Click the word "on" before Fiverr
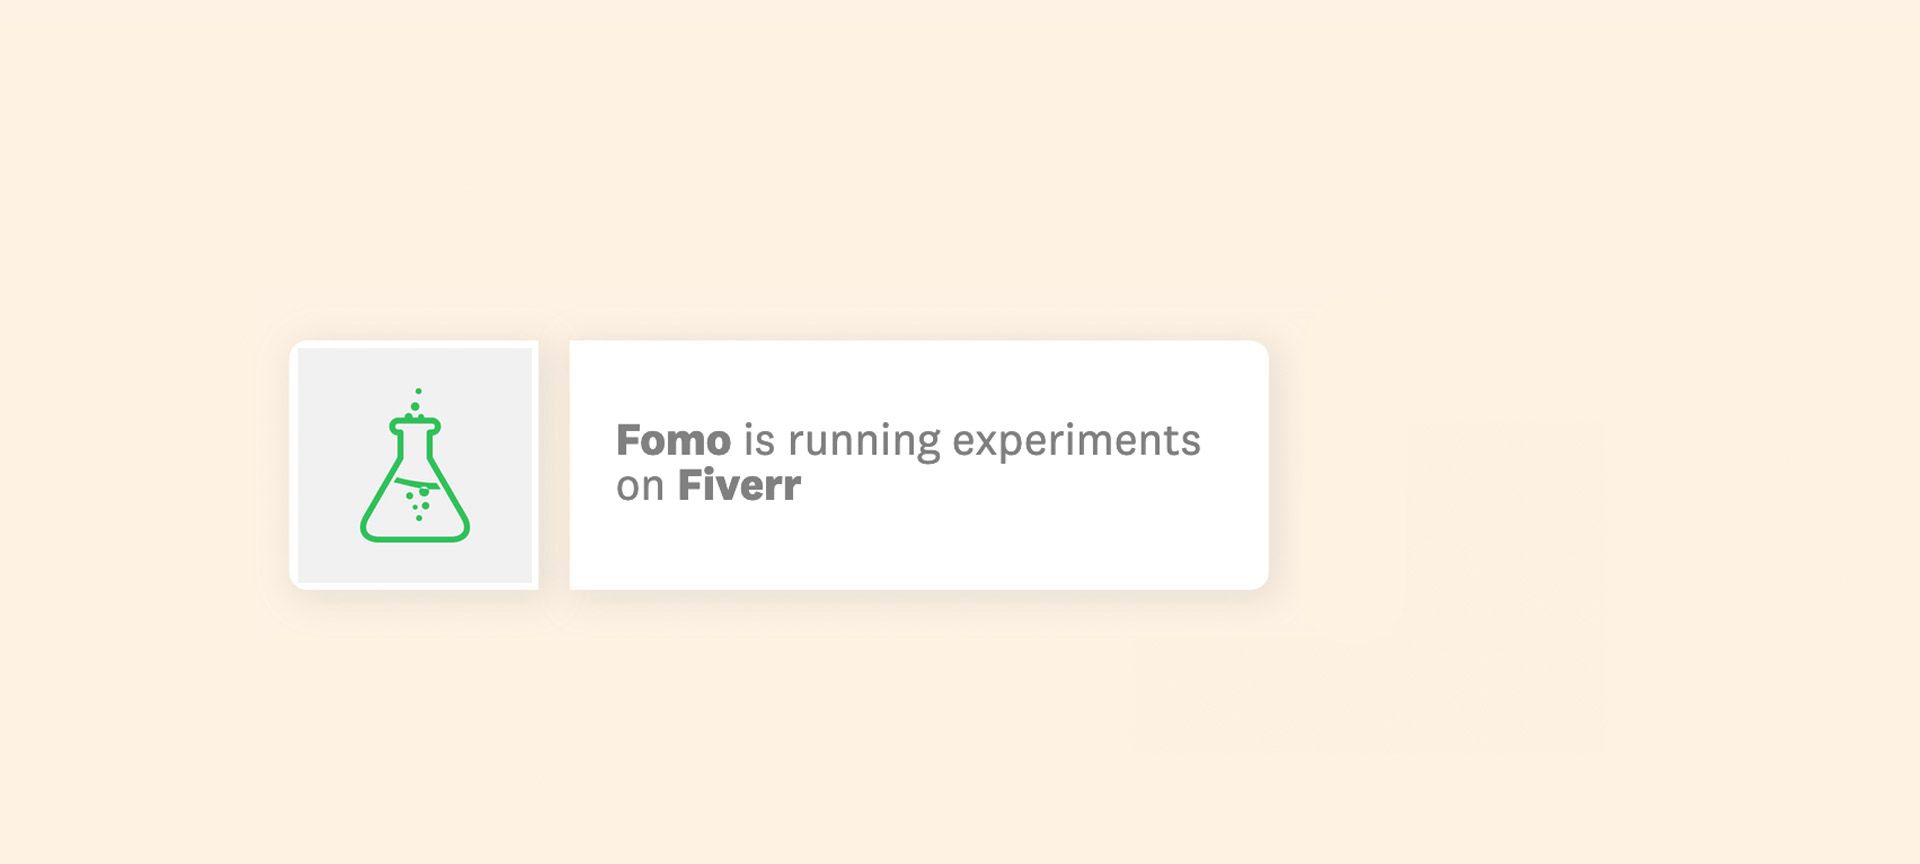 640,487
